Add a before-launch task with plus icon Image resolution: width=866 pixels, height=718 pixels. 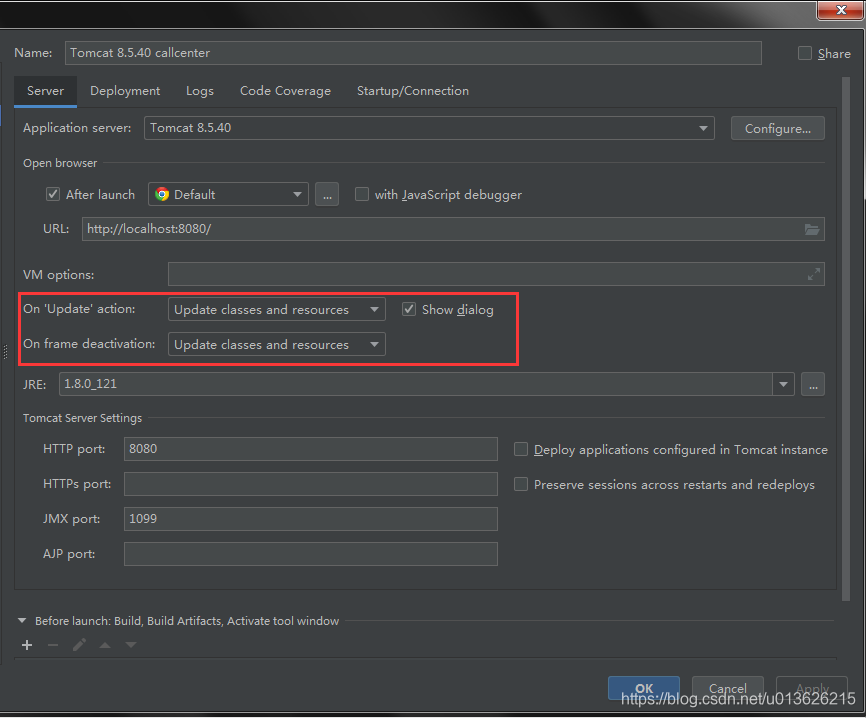27,645
